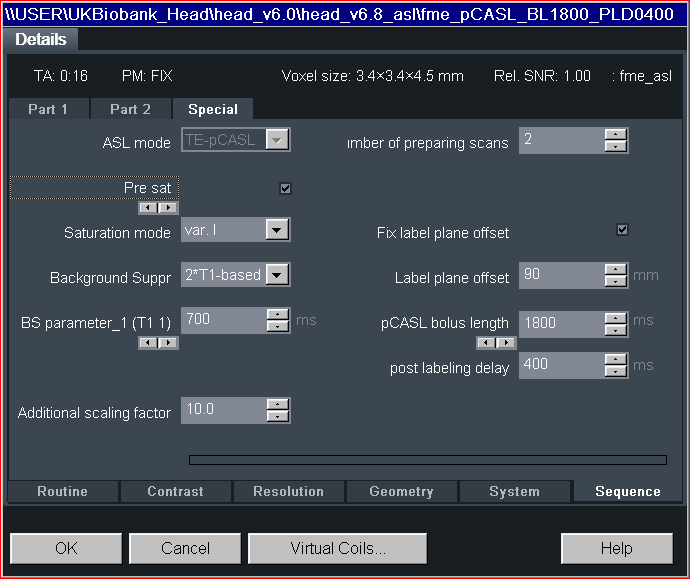Expand the Background Suppr dropdown
The height and width of the screenshot is (579, 690).
277,275
